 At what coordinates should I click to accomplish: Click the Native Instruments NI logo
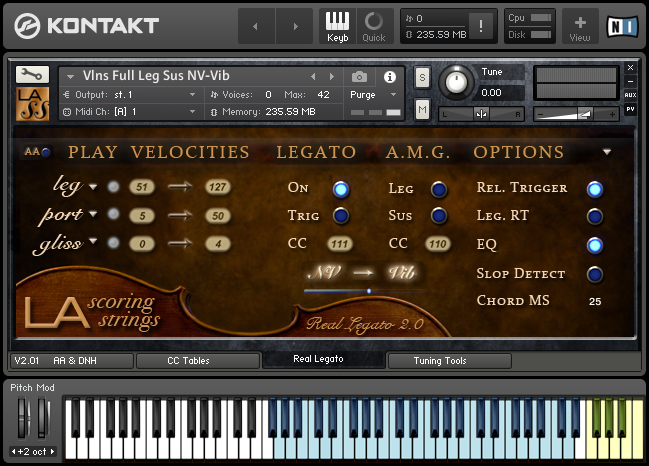click(x=623, y=27)
